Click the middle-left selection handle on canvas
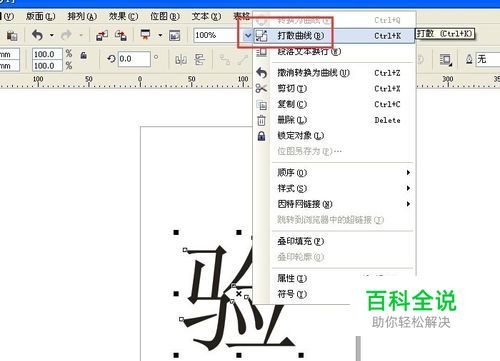The image size is (500, 361). 176,294
